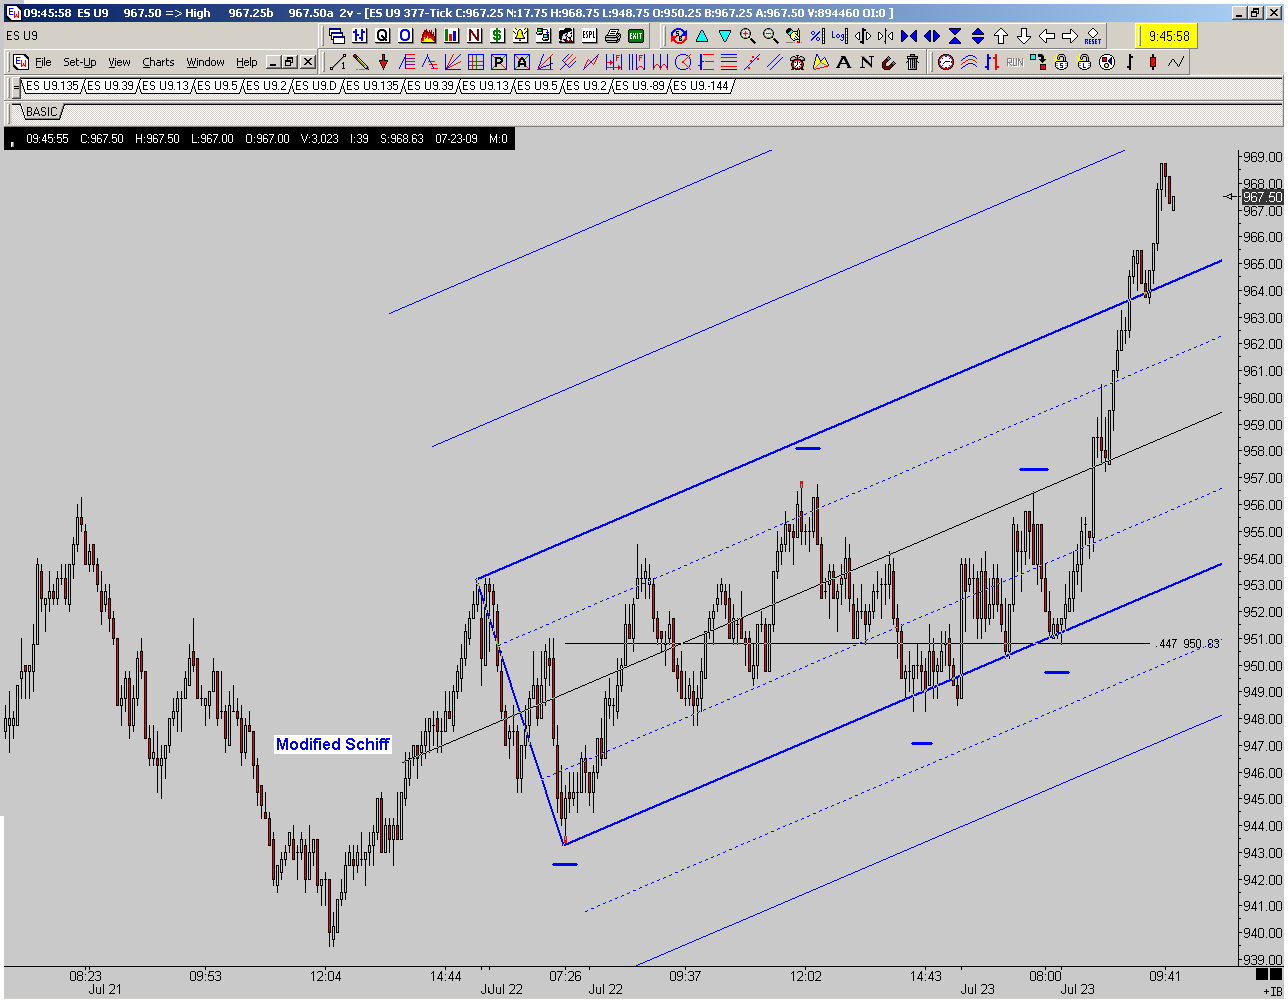Click the printer icon to print chart
The height and width of the screenshot is (1000, 1288).
click(613, 36)
